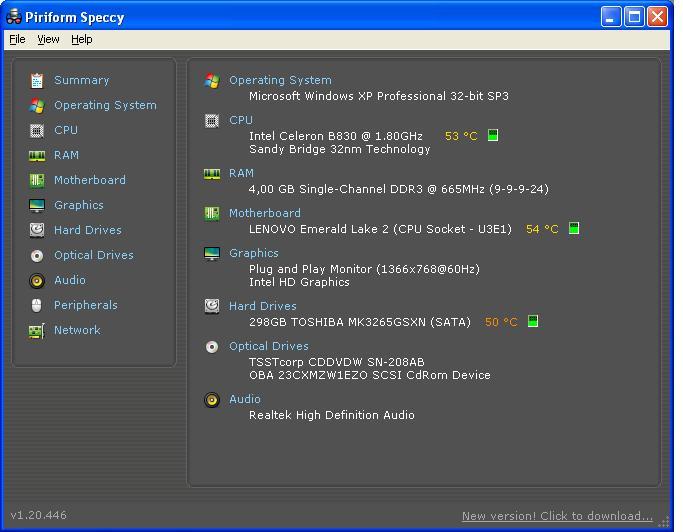Click the Windows flag icon beside sidebar Operating System
Image resolution: width=683 pixels, height=532 pixels.
pos(37,105)
